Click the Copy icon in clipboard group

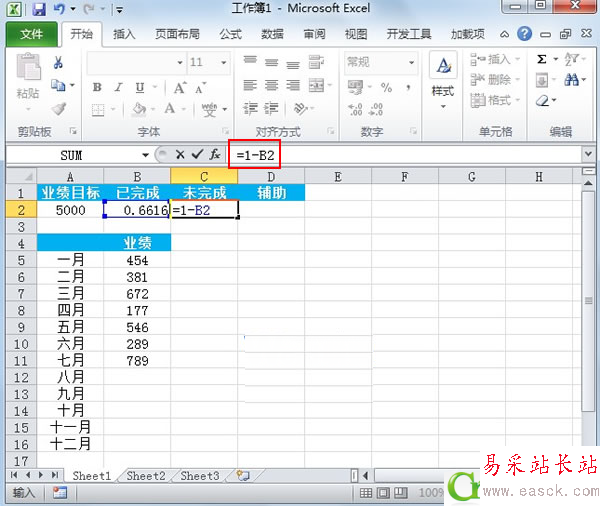58,85
